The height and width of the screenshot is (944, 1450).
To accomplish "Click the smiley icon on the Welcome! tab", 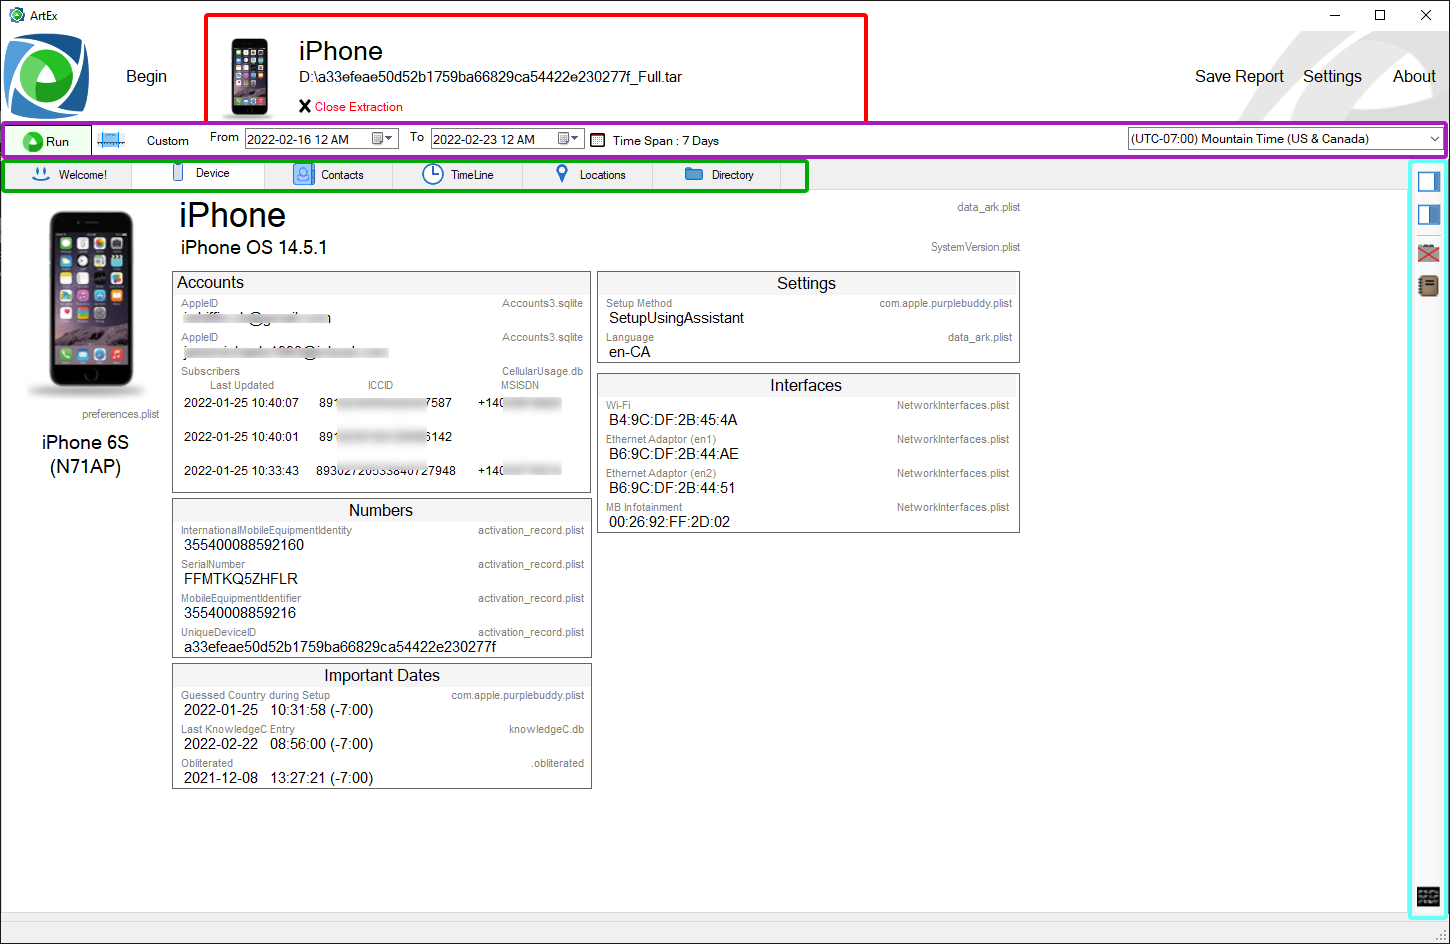I will pos(40,174).
